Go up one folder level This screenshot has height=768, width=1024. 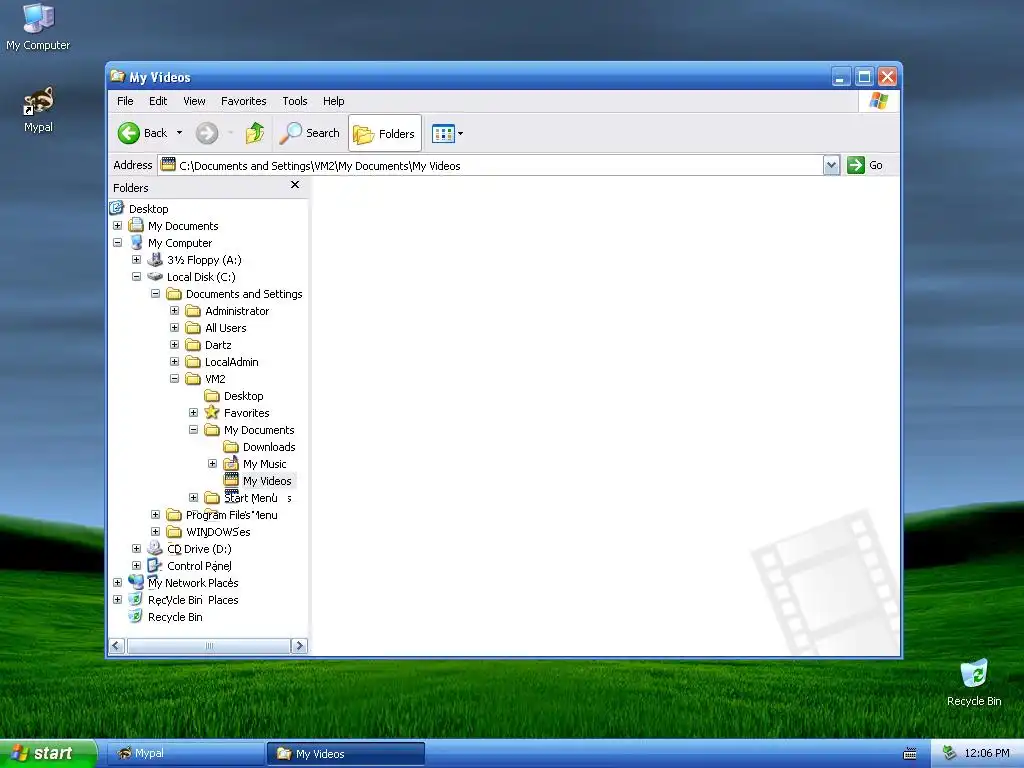tap(255, 133)
